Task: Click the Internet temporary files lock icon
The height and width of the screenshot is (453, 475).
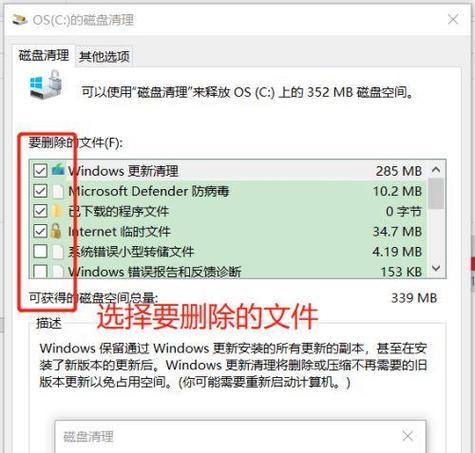Action: coord(56,231)
